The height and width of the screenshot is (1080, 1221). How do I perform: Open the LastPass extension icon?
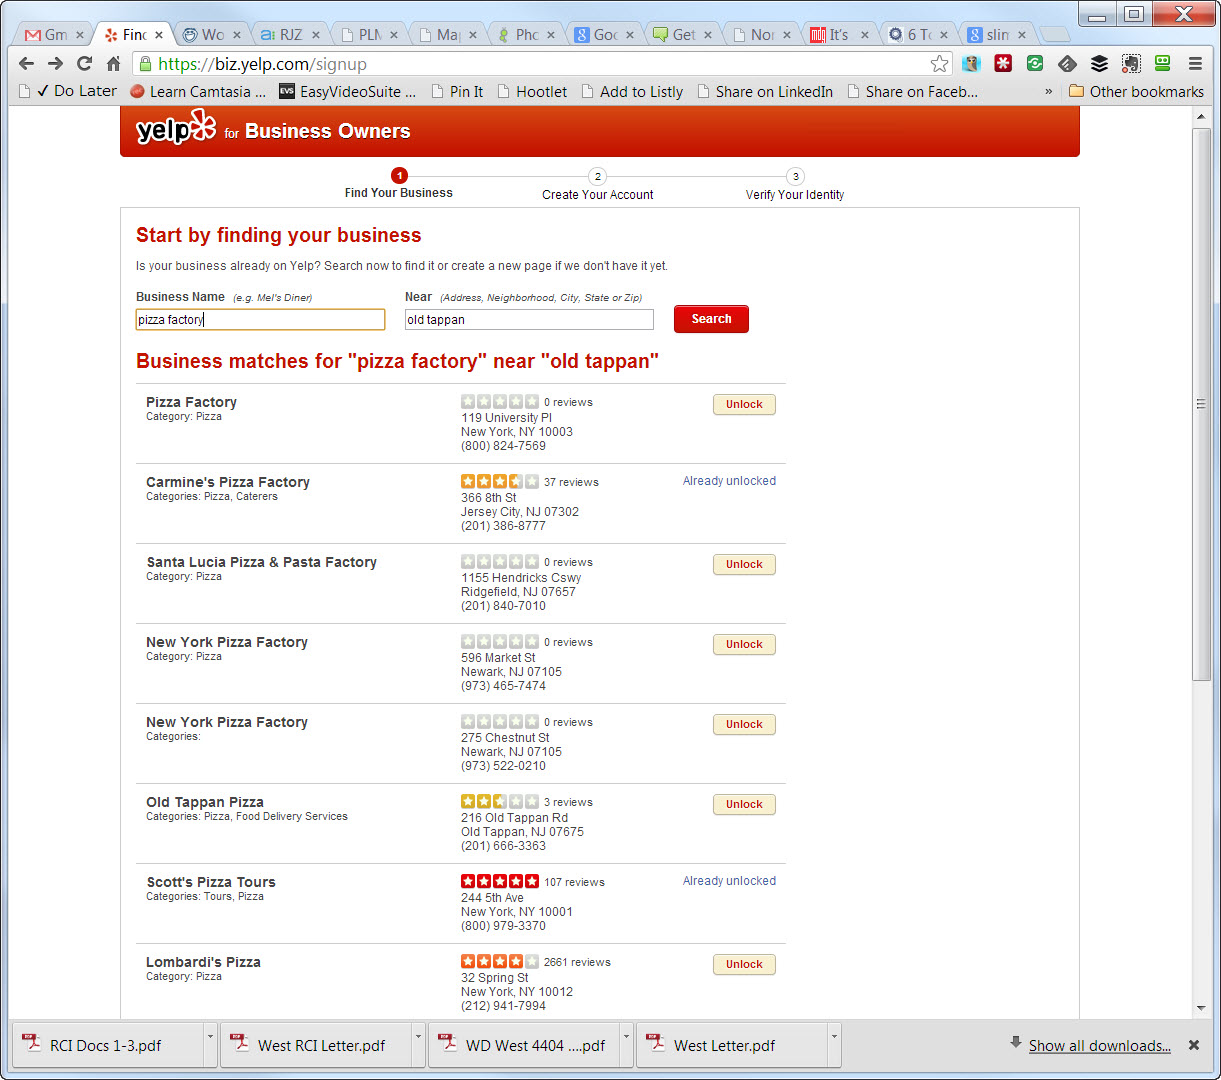tap(1003, 63)
